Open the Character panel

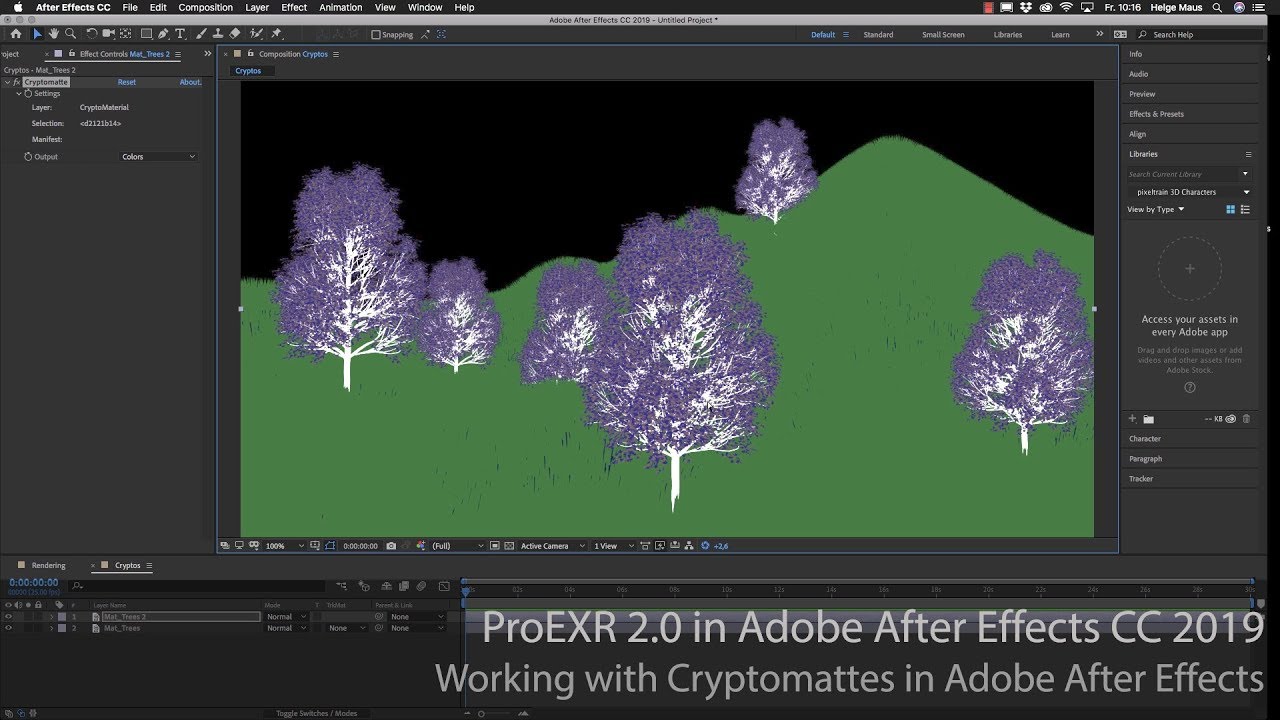[x=1145, y=438]
